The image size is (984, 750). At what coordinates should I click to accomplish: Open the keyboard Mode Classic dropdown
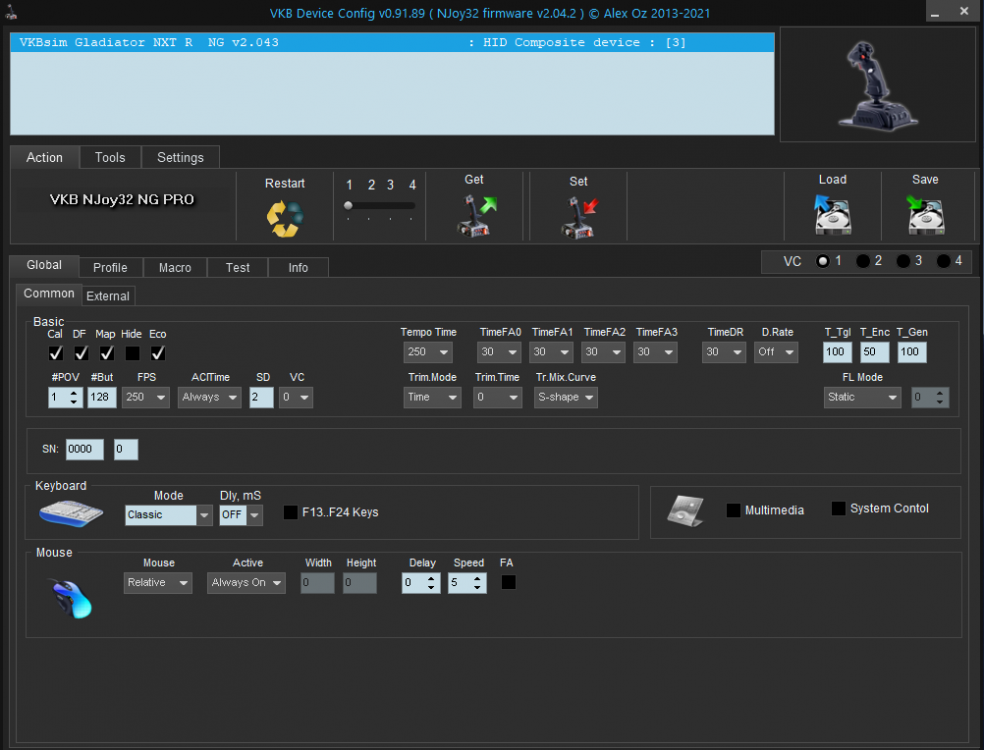pyautogui.click(x=168, y=515)
